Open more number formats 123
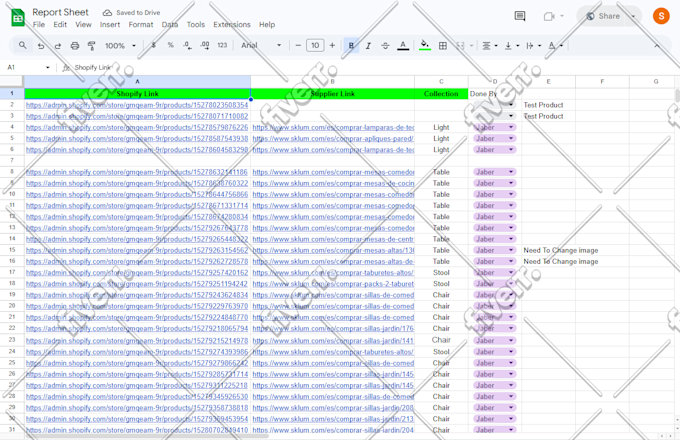Viewport: 680px width, 440px height. (222, 45)
